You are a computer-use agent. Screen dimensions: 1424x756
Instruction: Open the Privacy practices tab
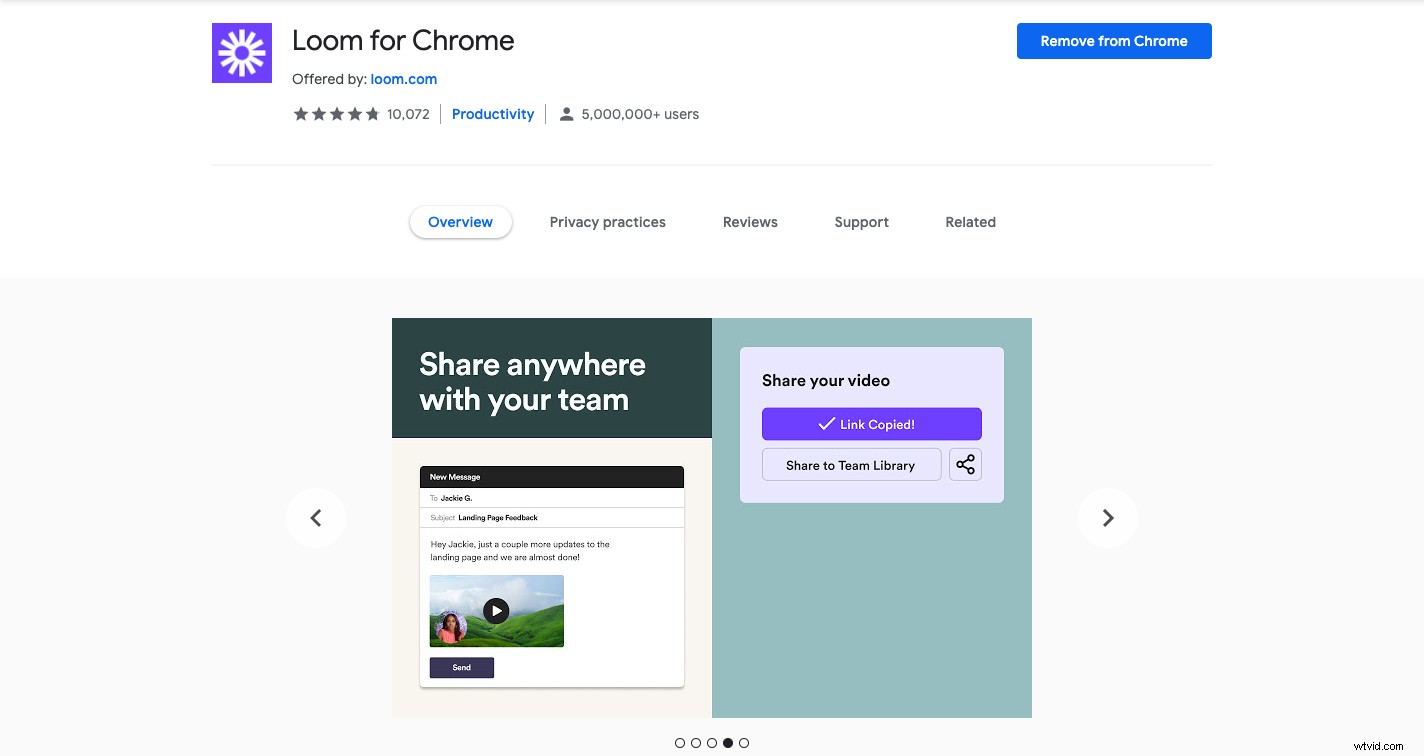[x=607, y=222]
